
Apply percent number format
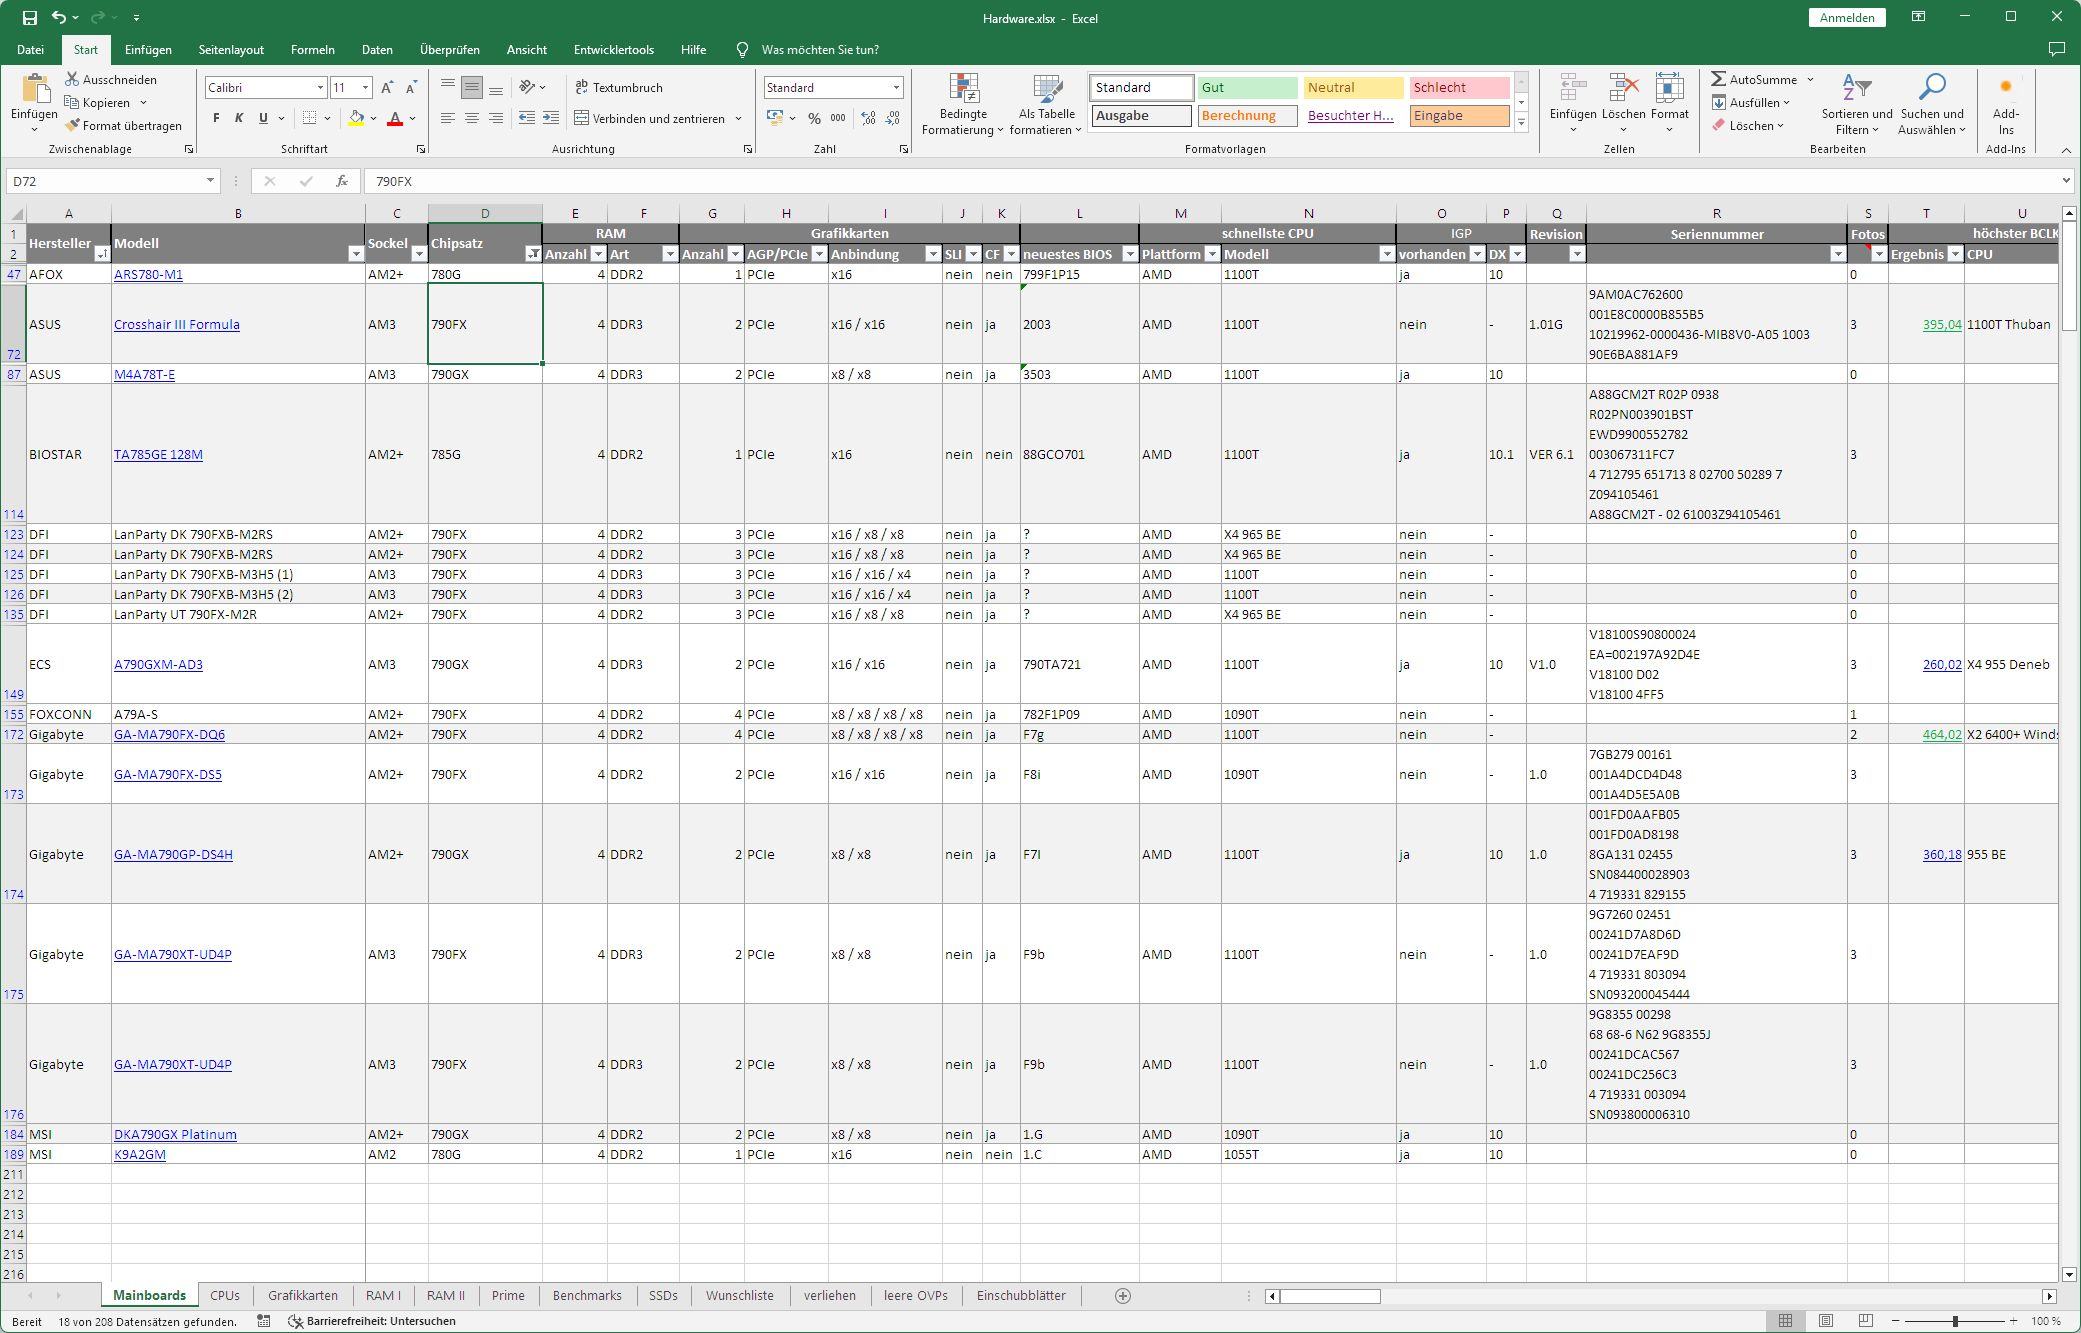[815, 118]
